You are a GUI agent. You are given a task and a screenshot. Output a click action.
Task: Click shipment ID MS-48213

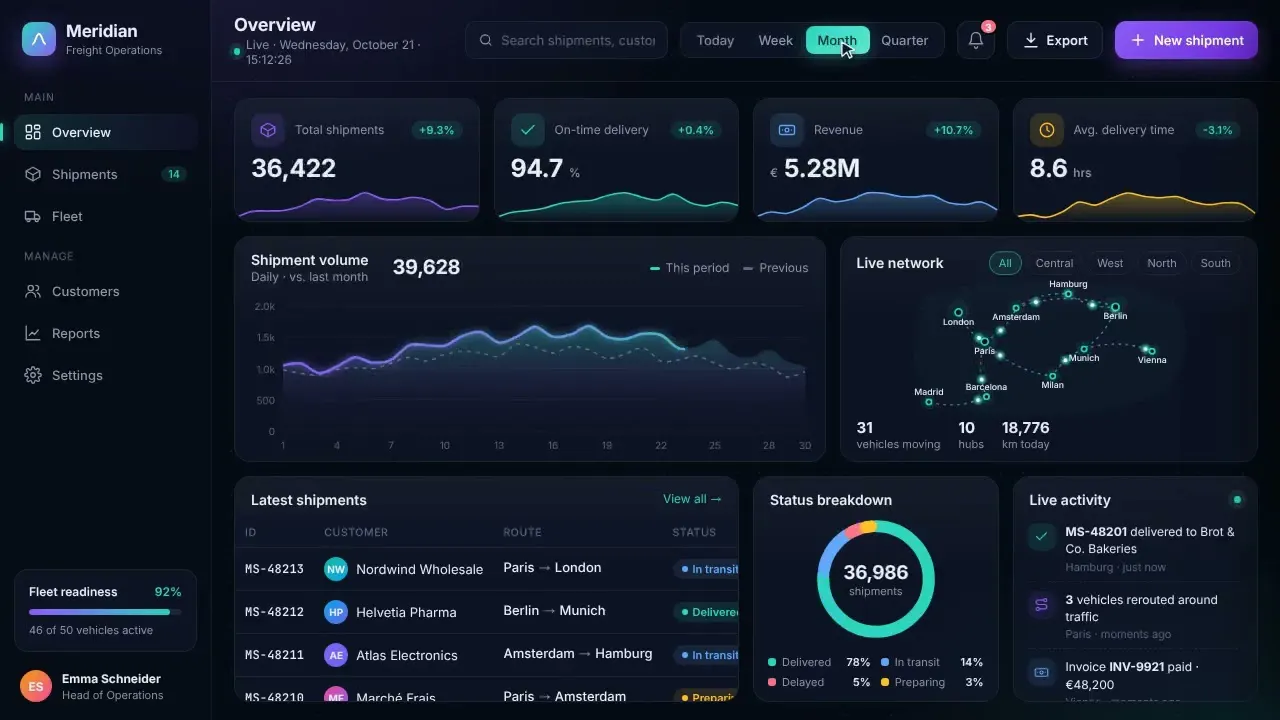point(274,569)
